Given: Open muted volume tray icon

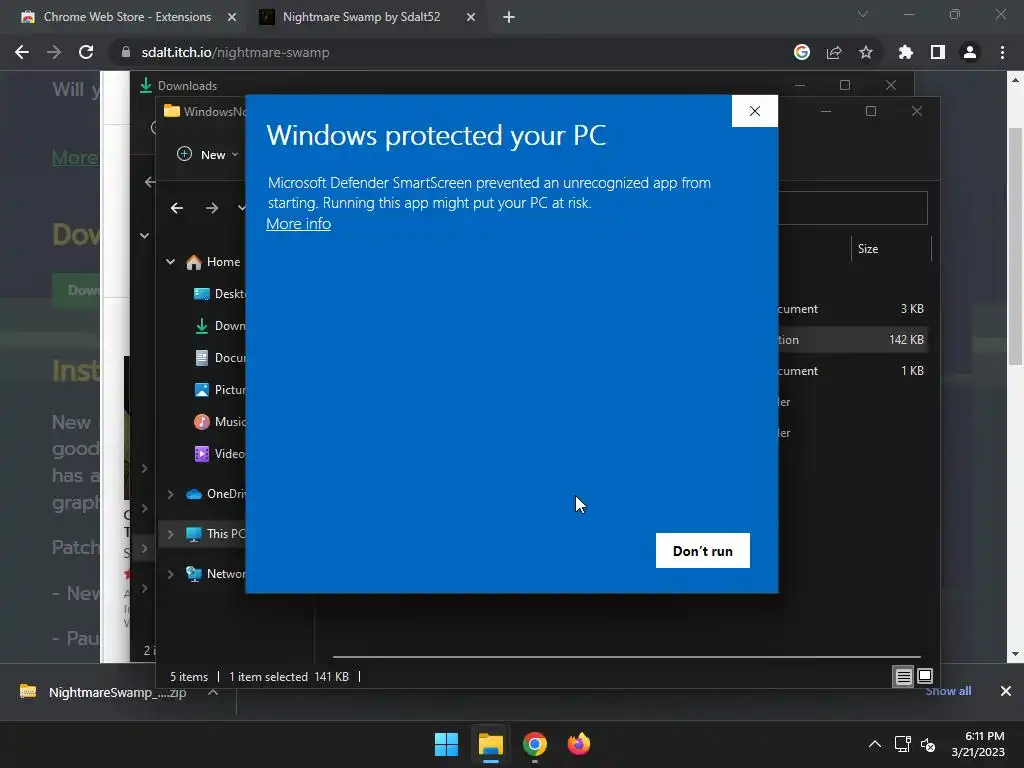Looking at the screenshot, I should tap(928, 744).
